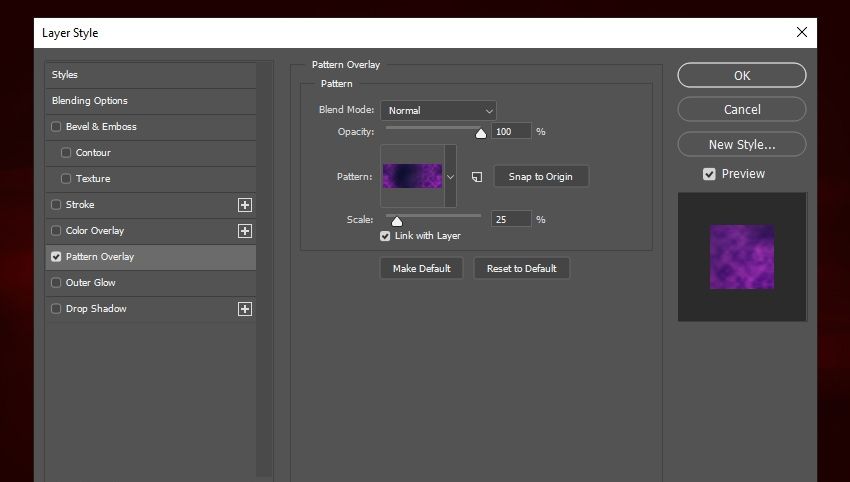
Task: Add another Color Overlay with plus icon
Action: click(245, 231)
